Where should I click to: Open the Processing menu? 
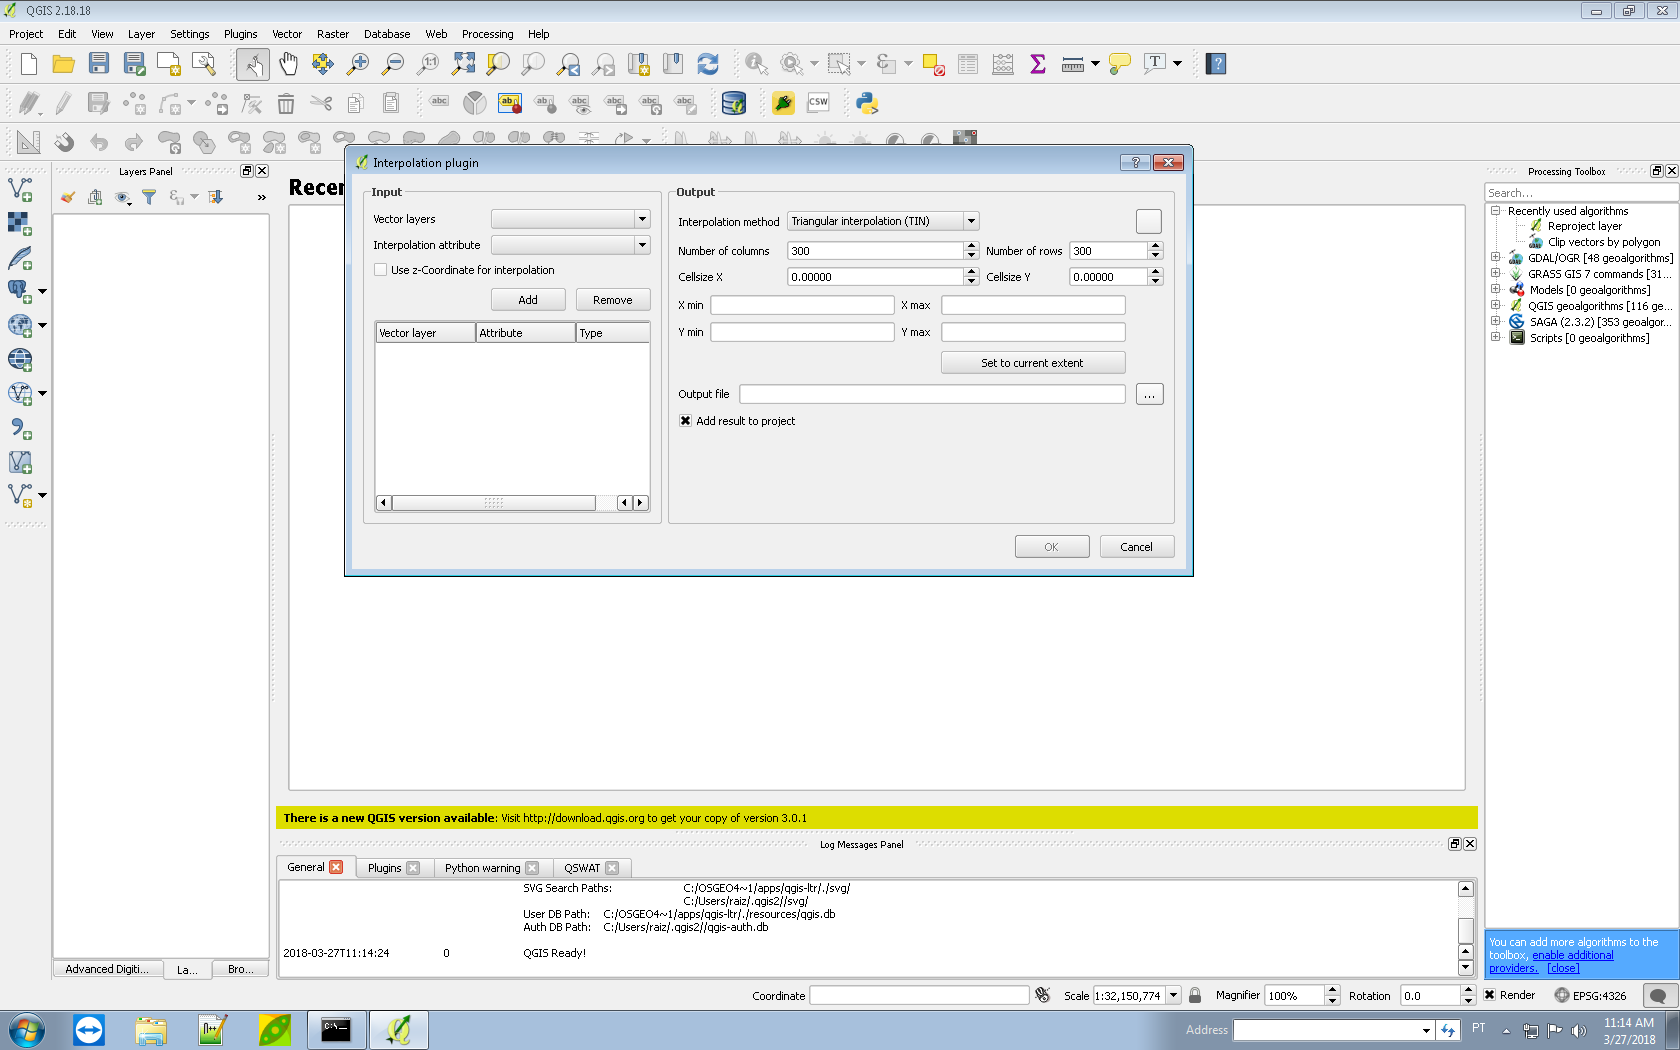(487, 34)
